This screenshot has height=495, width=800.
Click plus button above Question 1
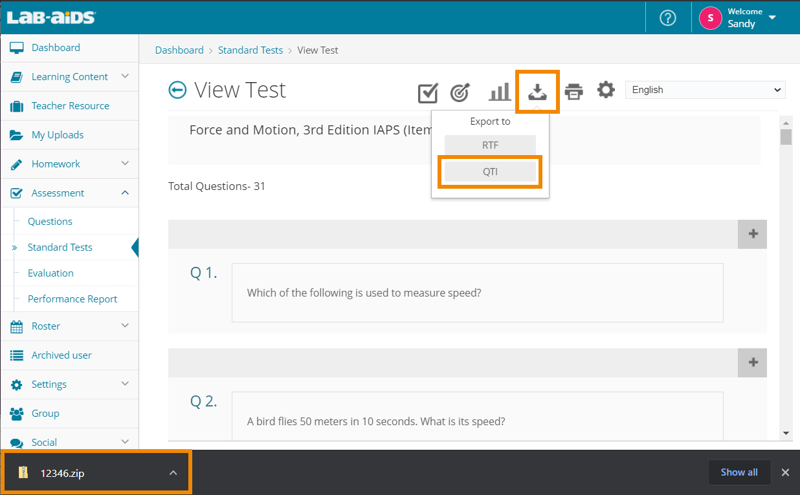(752, 234)
